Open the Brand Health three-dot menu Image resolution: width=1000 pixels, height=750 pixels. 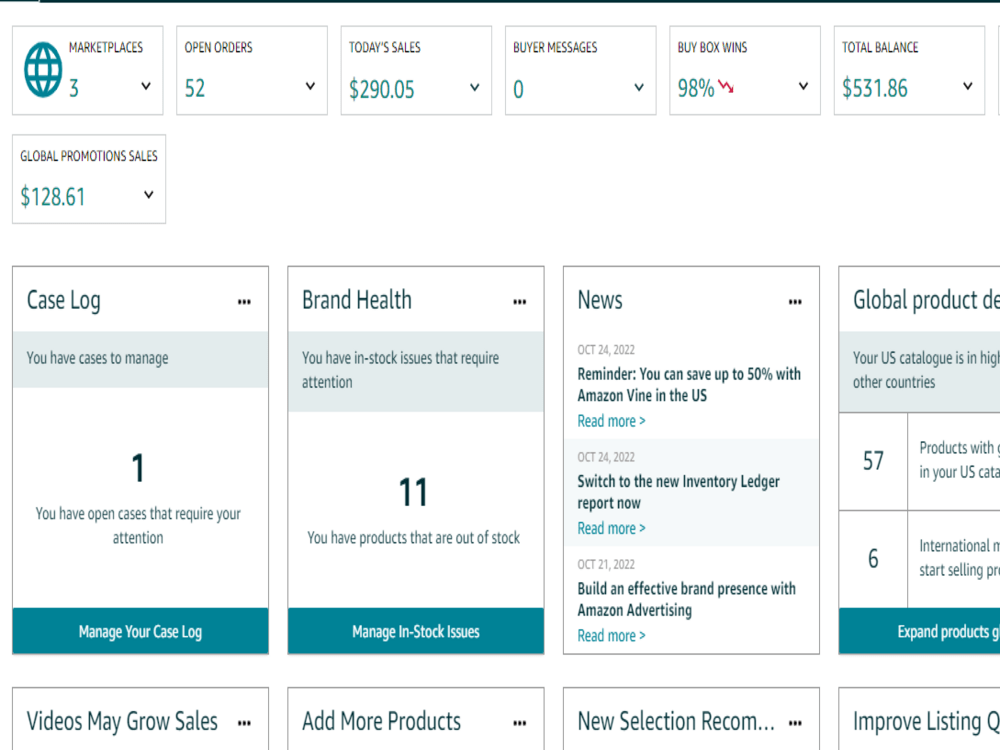[x=520, y=302]
